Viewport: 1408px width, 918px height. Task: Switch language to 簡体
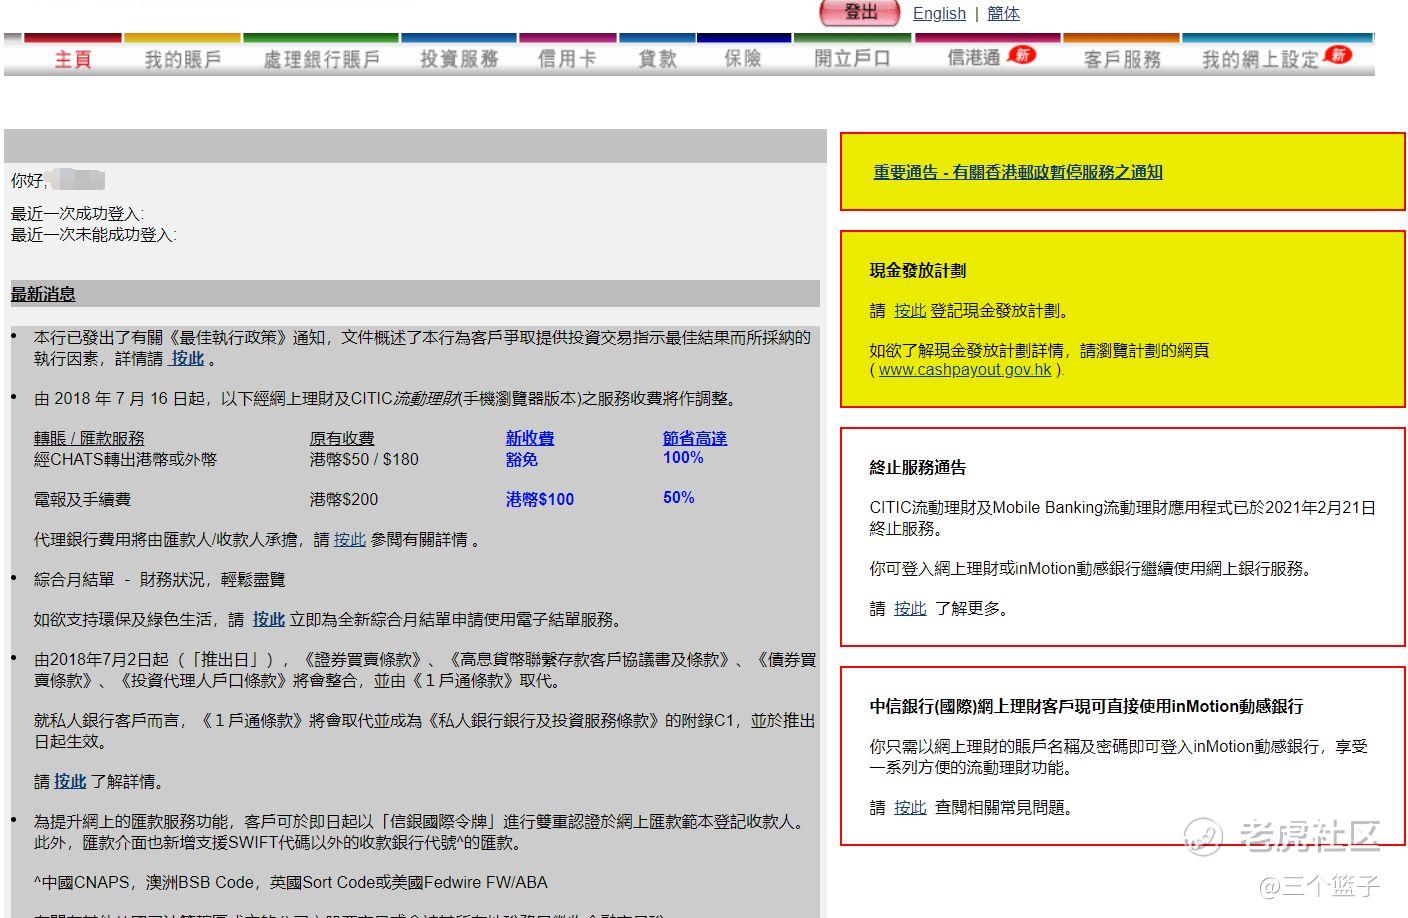[1003, 13]
